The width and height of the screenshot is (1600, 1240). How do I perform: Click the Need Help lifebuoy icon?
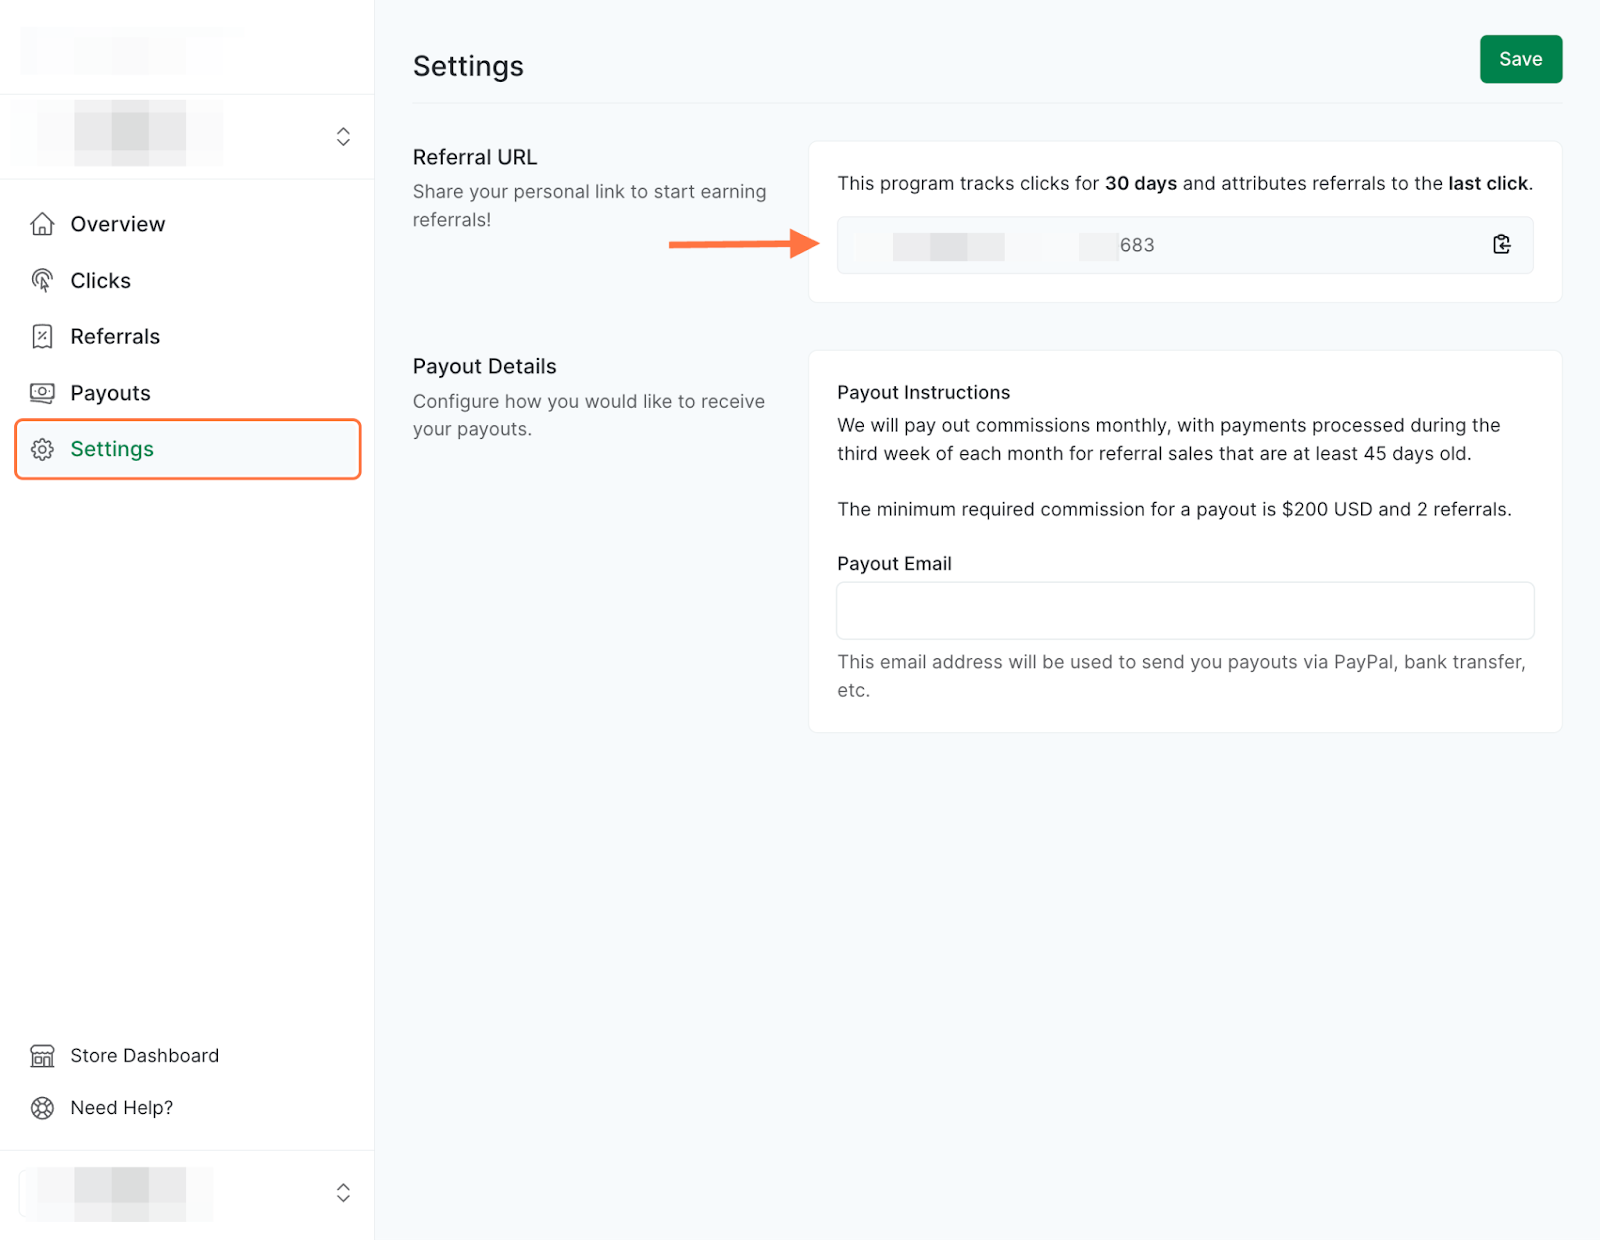[41, 1107]
